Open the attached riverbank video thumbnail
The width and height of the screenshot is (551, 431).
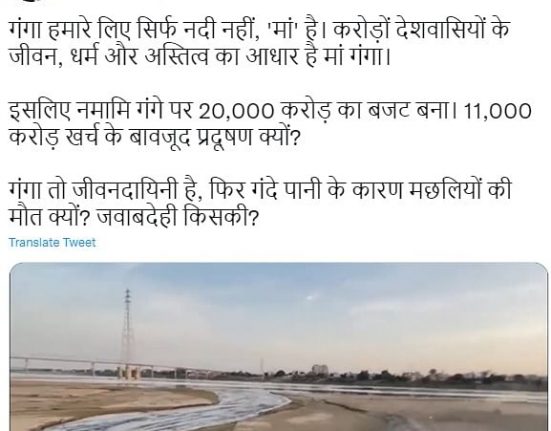[x=279, y=346]
